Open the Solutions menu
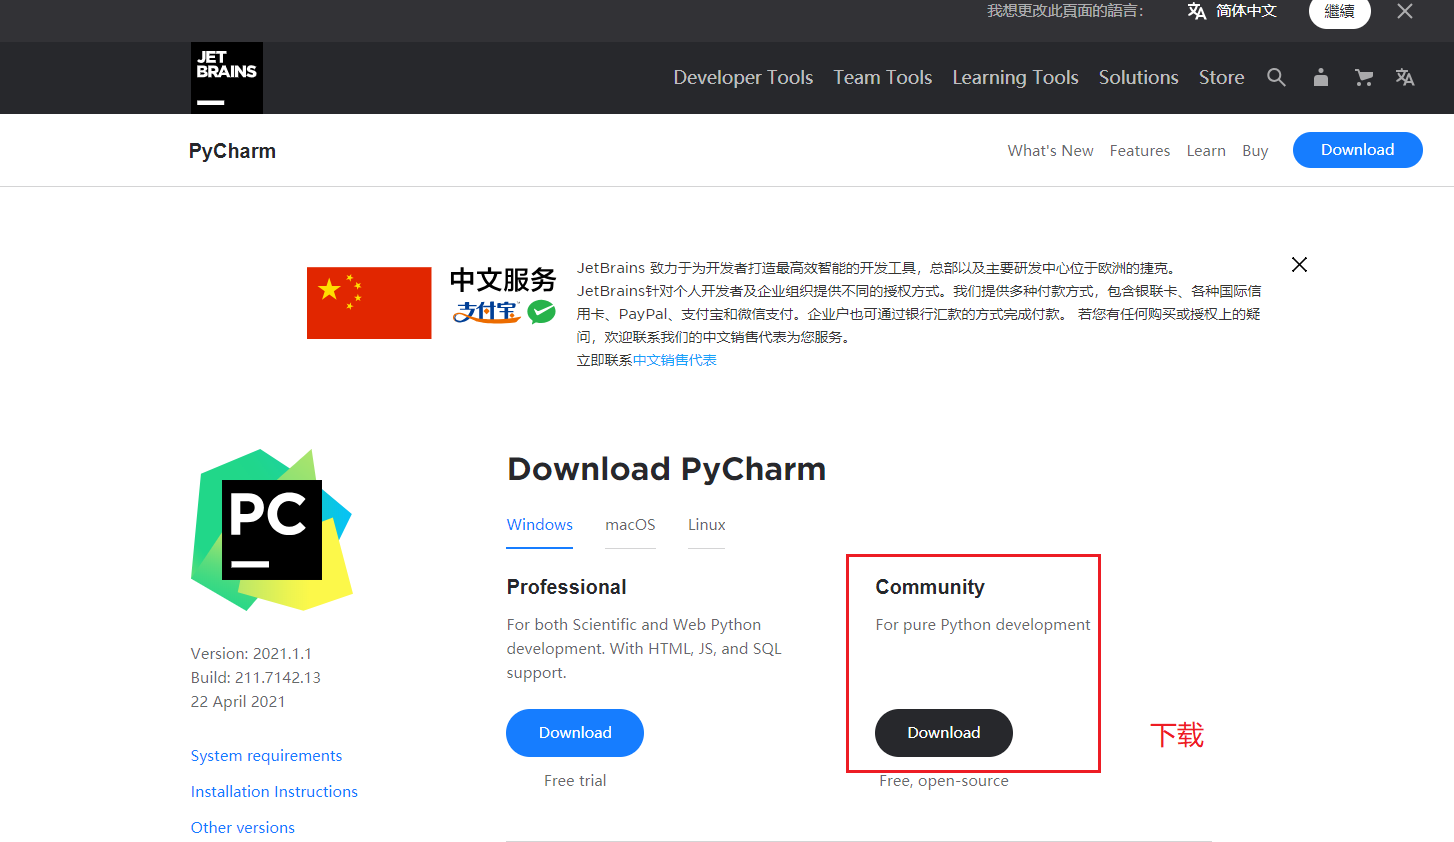 pyautogui.click(x=1138, y=77)
